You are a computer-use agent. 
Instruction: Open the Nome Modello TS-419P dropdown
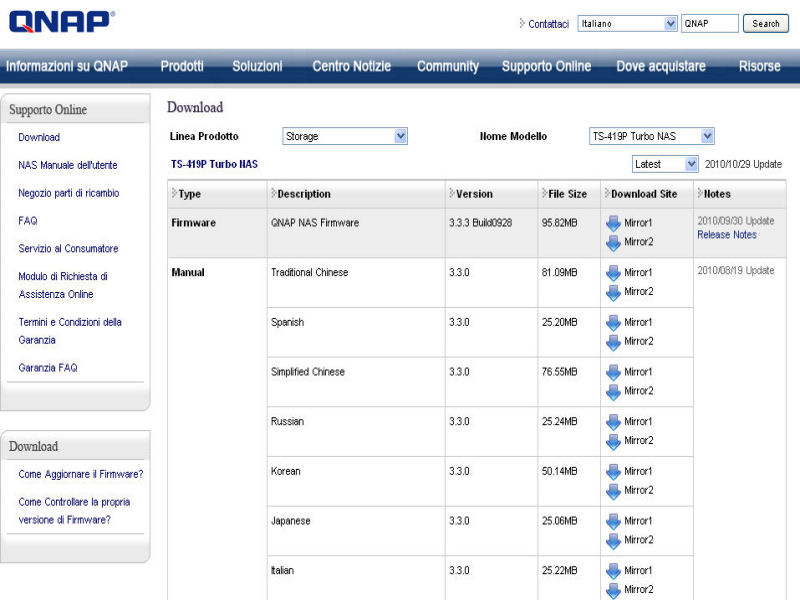[x=651, y=136]
